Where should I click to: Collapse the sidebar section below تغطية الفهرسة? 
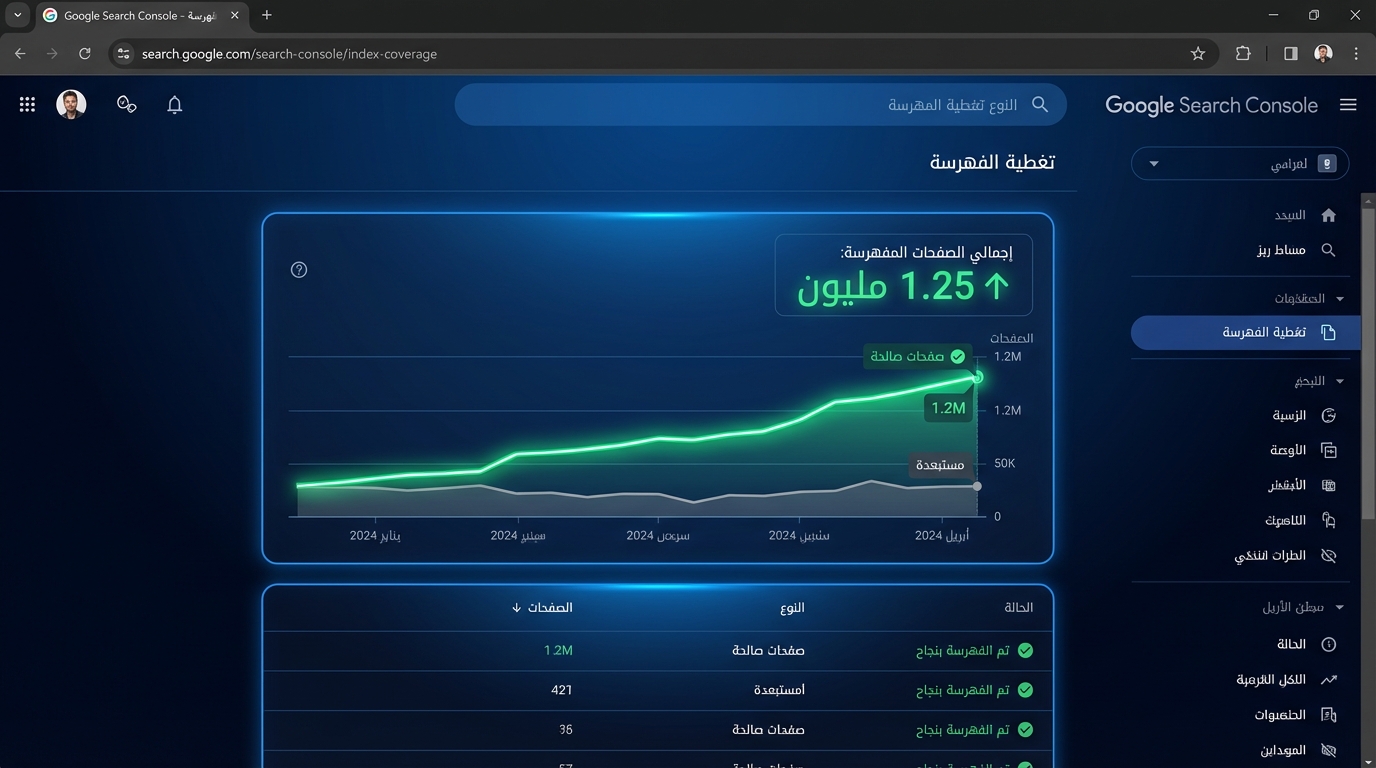tap(1339, 381)
